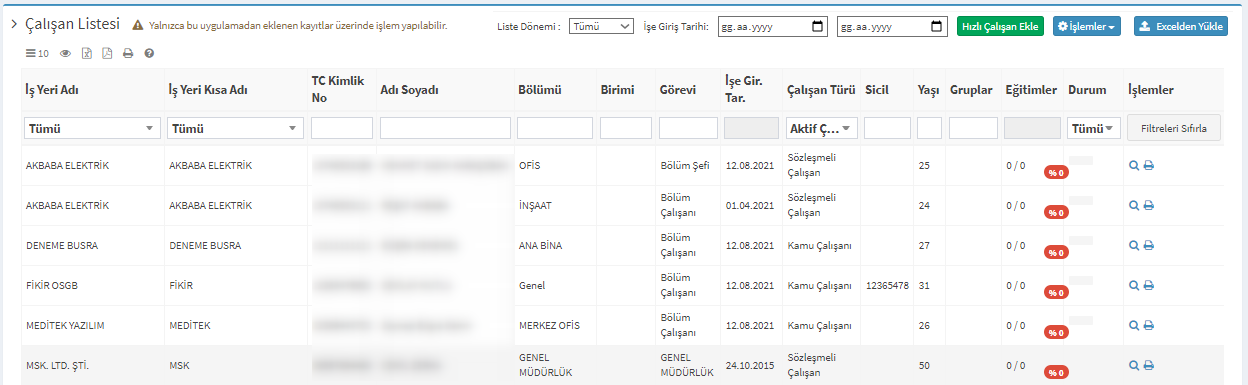Click the second end date input field
The image size is (1248, 385).
click(892, 27)
